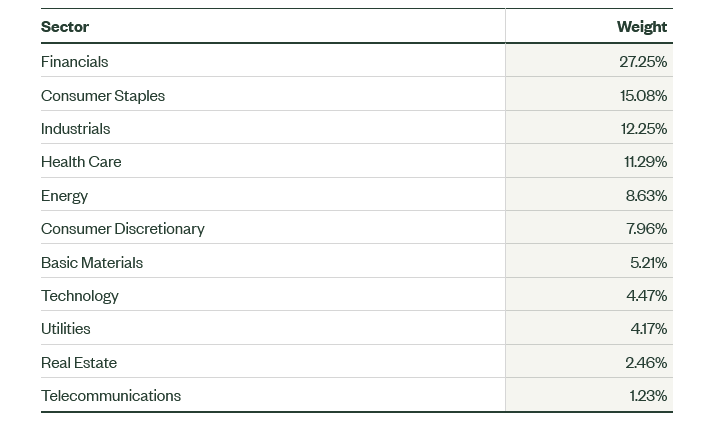Click the 8.63% weight value

click(x=646, y=196)
